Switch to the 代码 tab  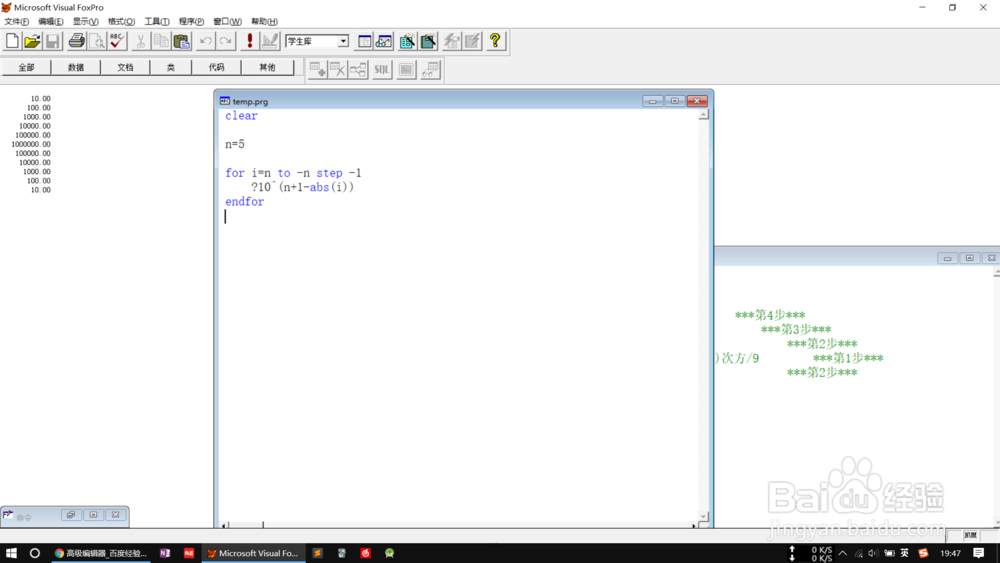[216, 67]
